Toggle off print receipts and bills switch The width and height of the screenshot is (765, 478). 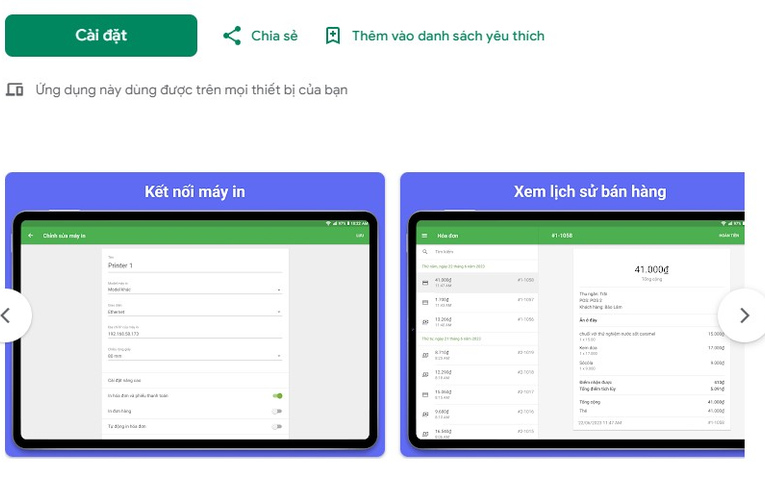pos(277,396)
